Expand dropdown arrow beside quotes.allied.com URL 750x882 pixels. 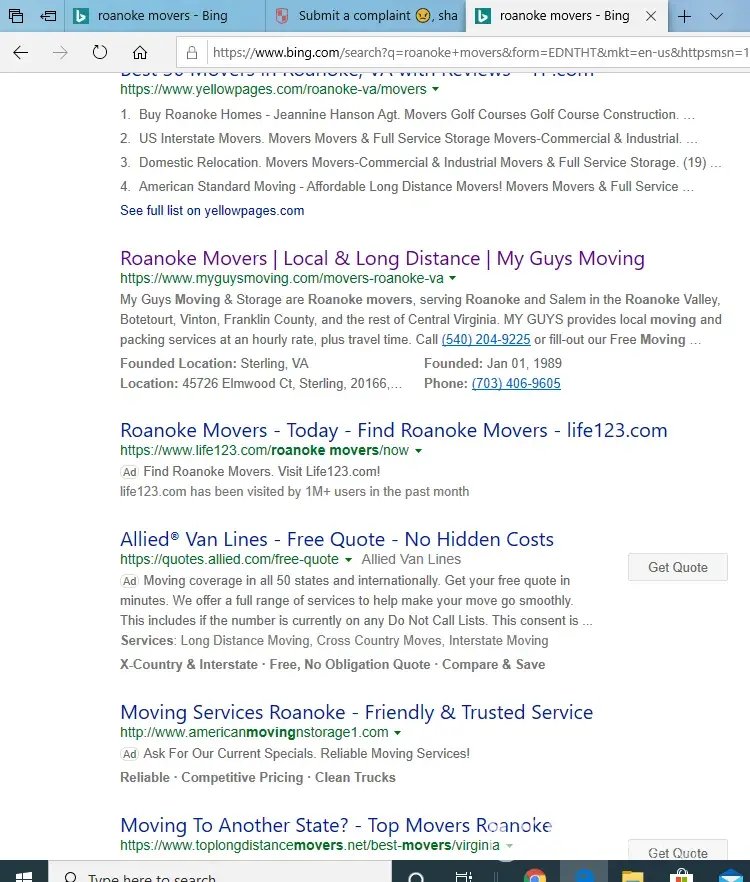349,559
